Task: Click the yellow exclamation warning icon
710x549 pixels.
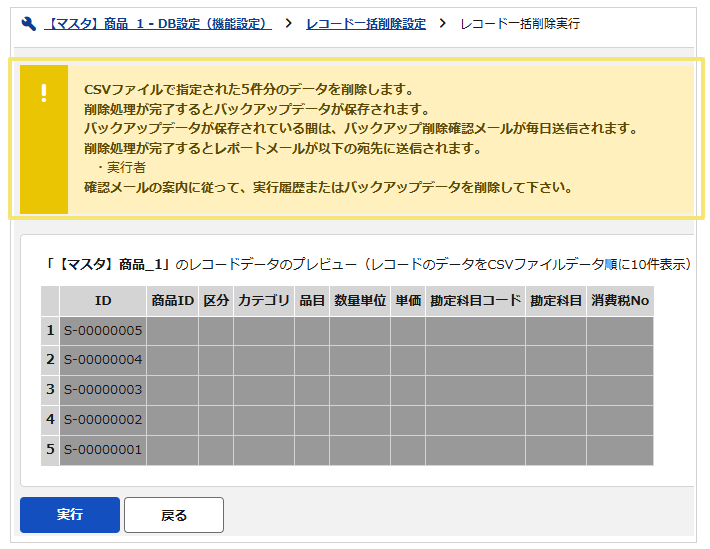Action: pos(44,93)
